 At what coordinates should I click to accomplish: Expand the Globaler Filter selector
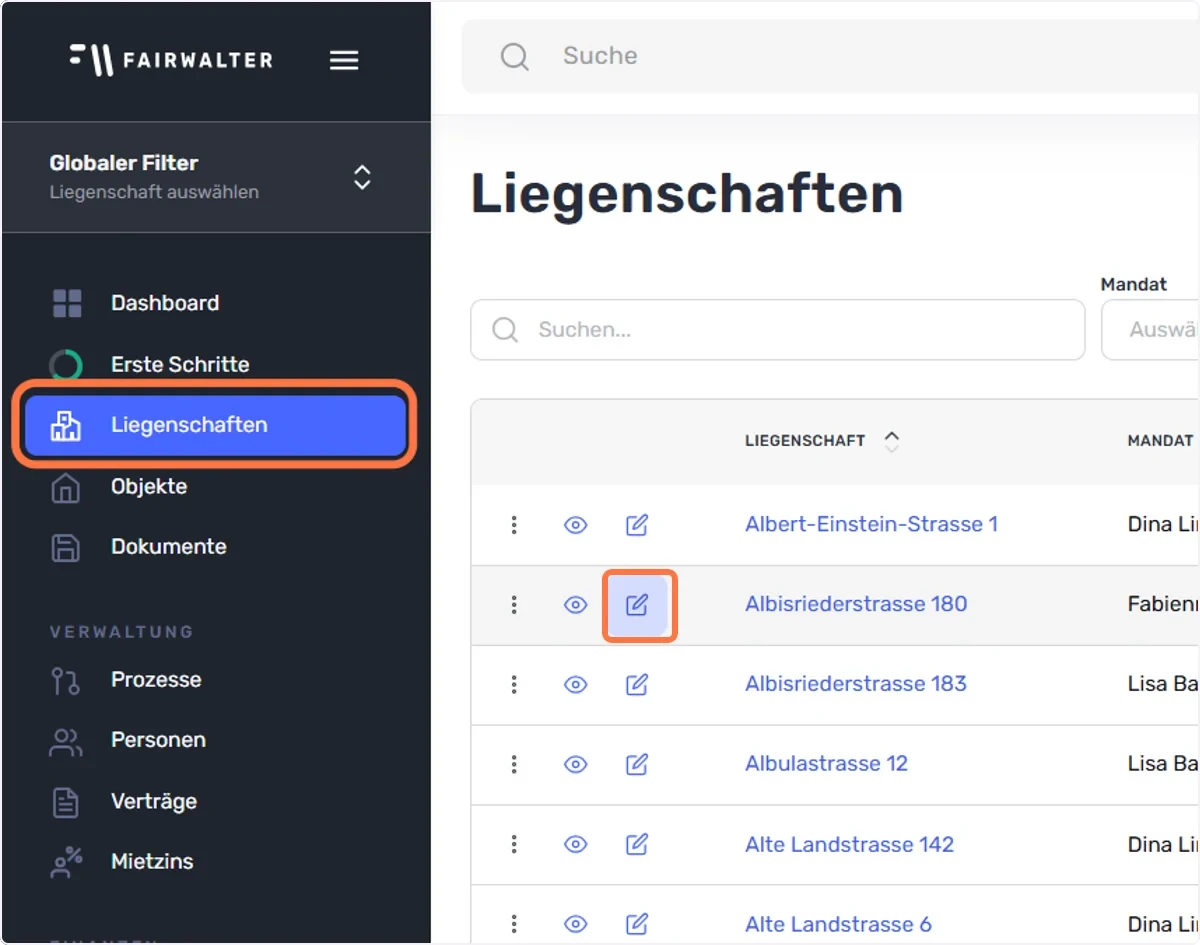216,177
